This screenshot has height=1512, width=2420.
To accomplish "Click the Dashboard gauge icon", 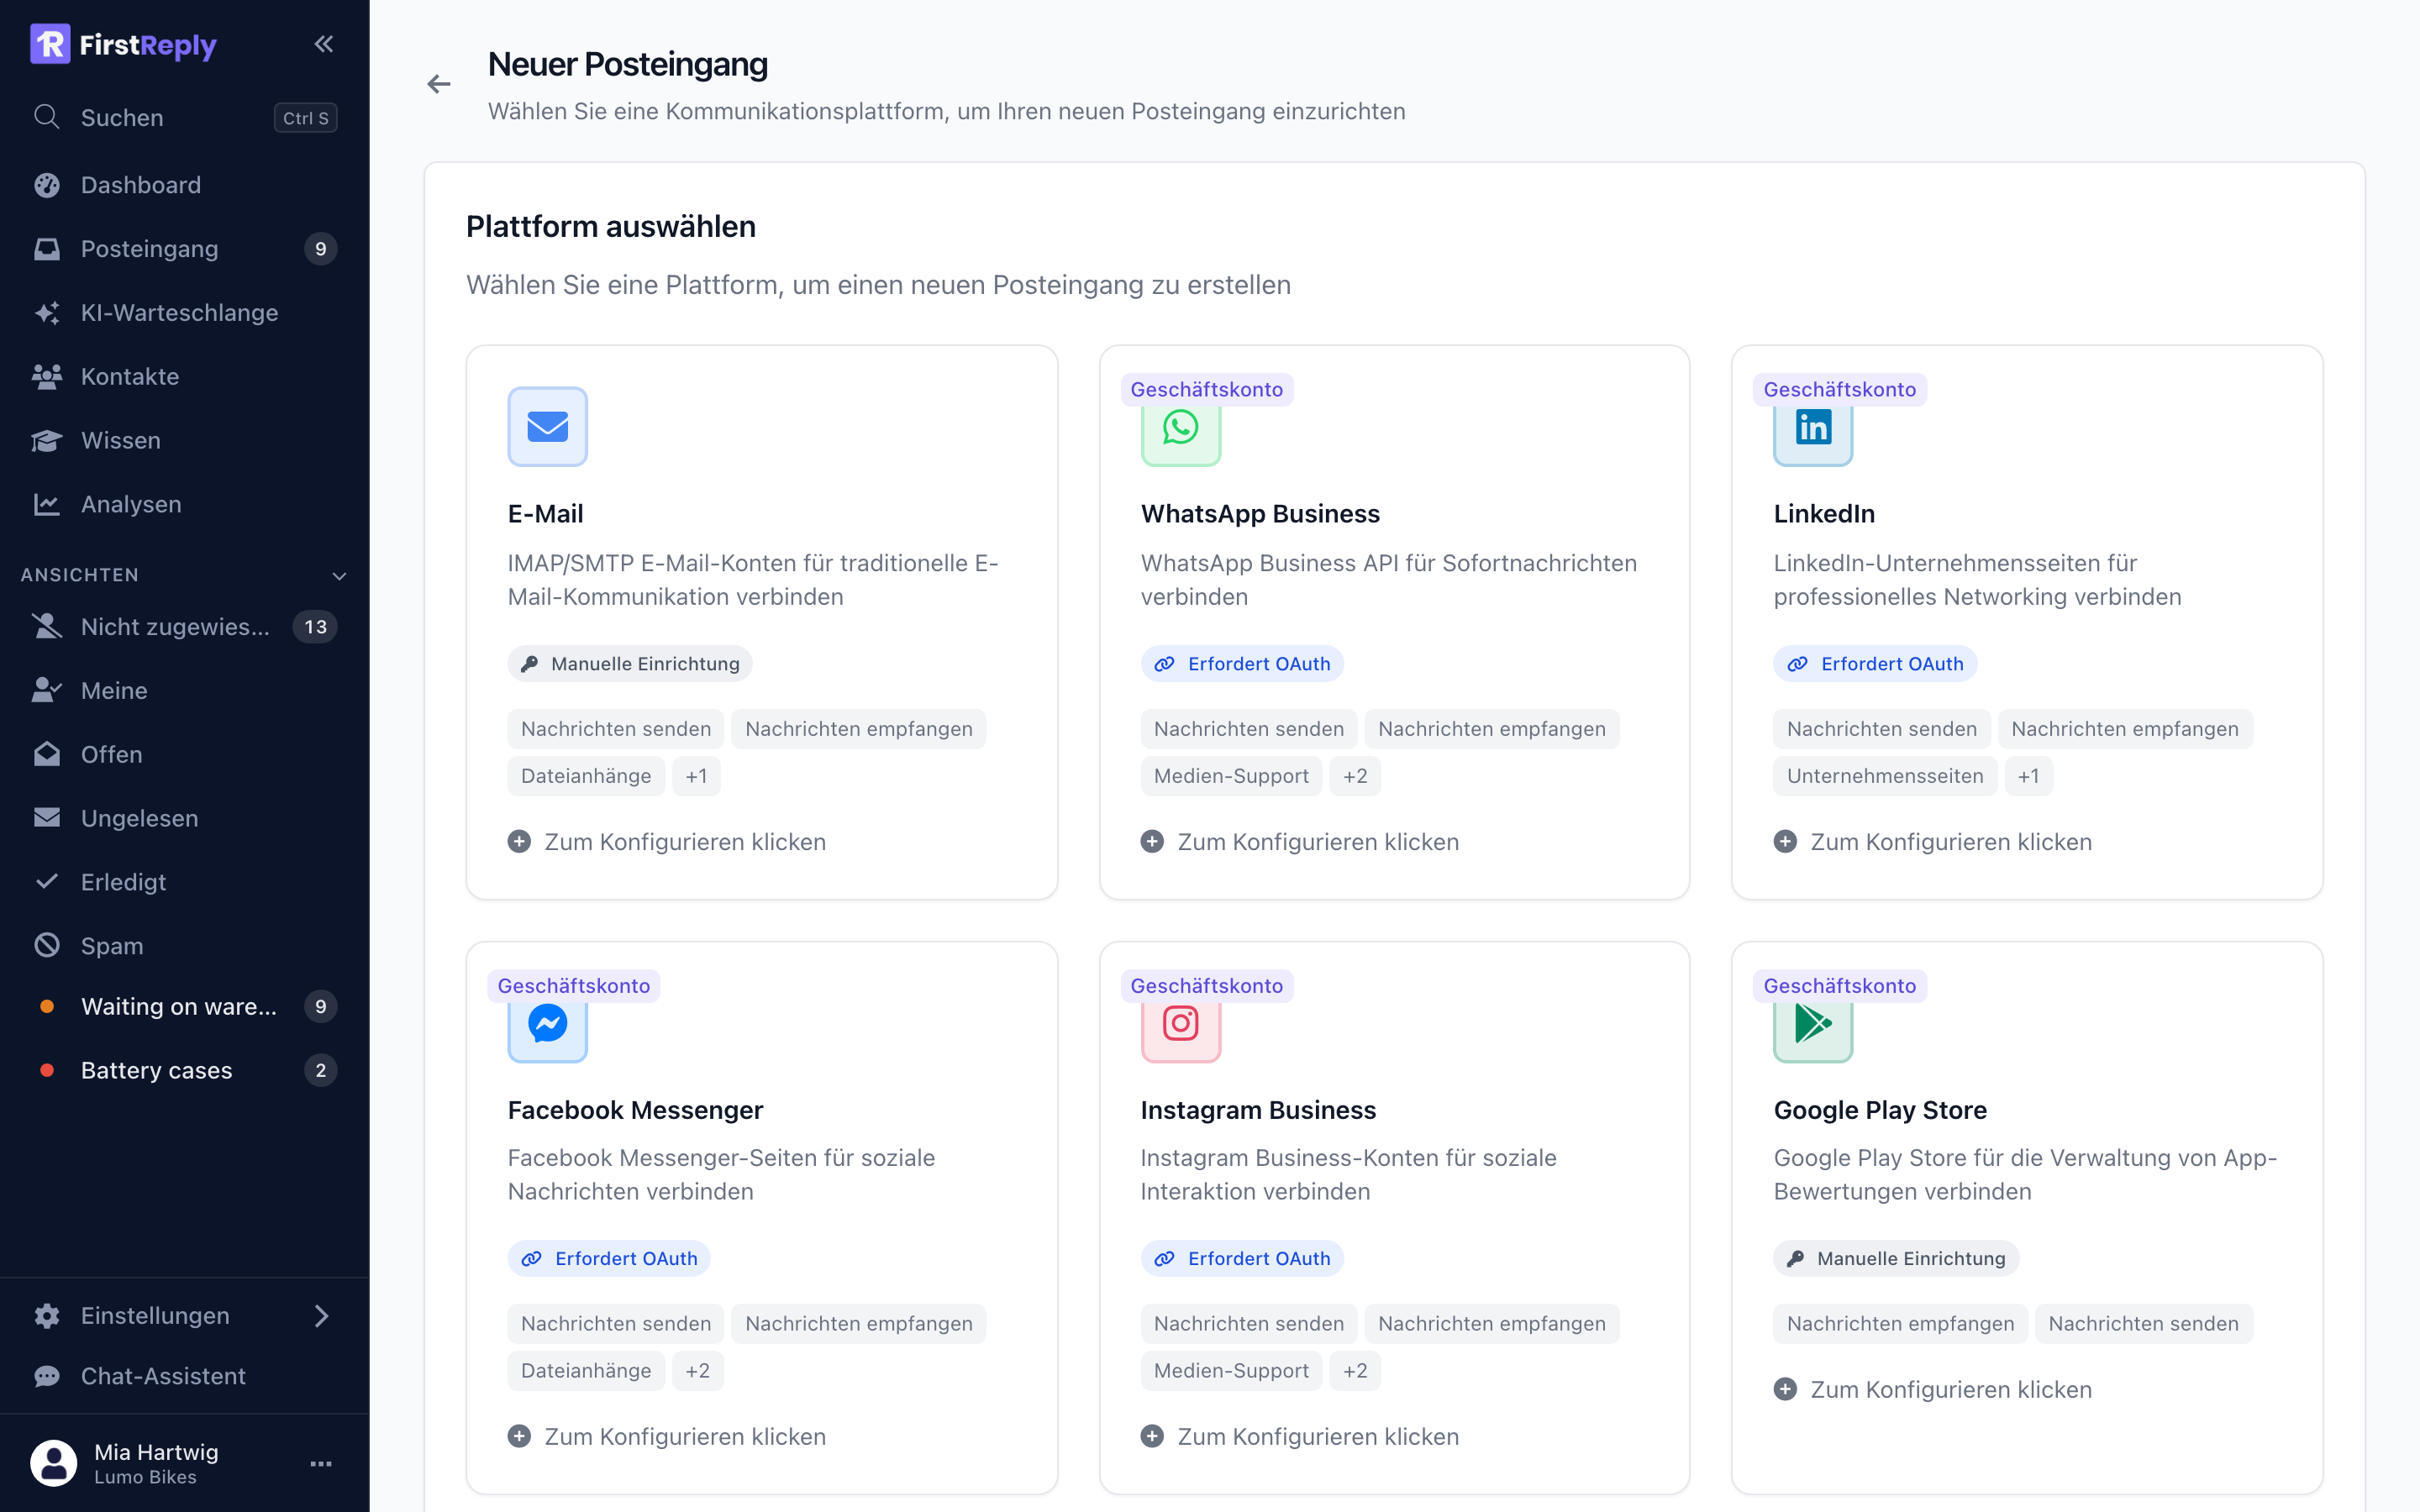I will click(x=47, y=185).
